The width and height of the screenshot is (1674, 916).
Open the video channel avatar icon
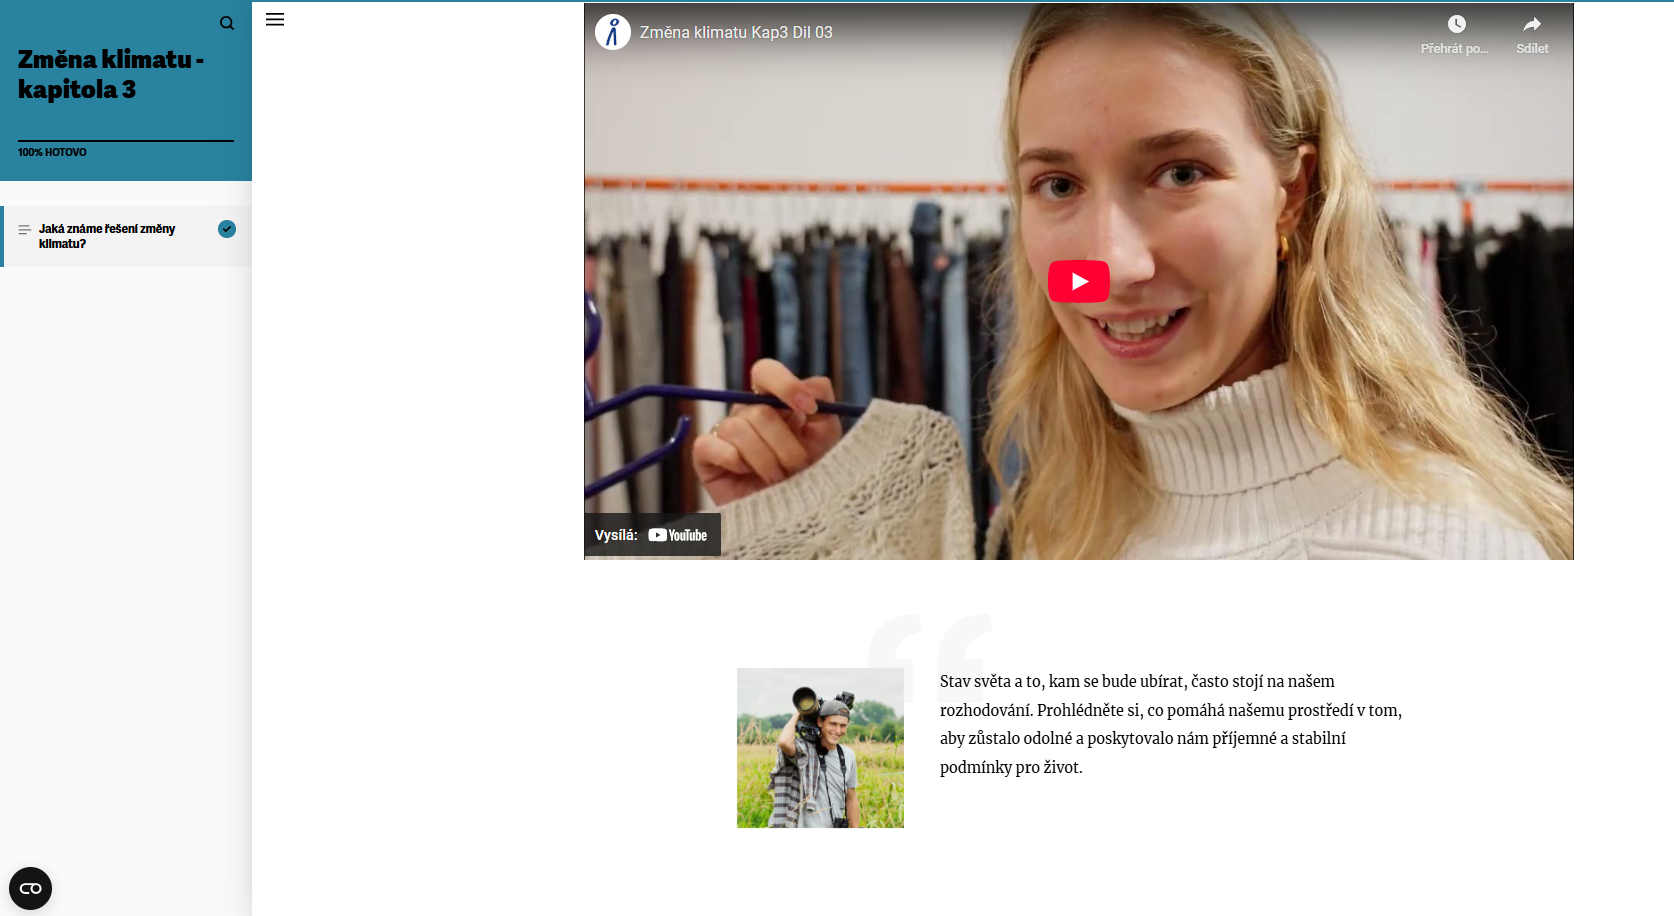pyautogui.click(x=613, y=32)
